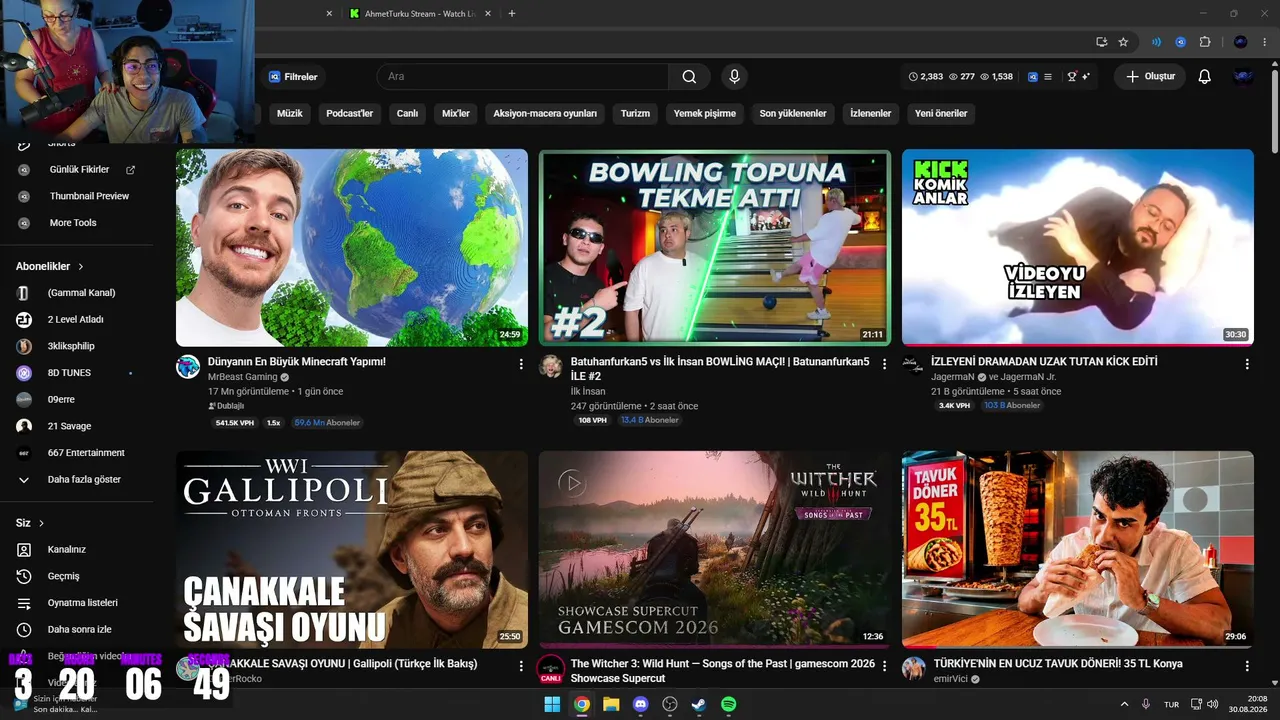Click the Oluştur create button
The image size is (1280, 720).
1150,77
